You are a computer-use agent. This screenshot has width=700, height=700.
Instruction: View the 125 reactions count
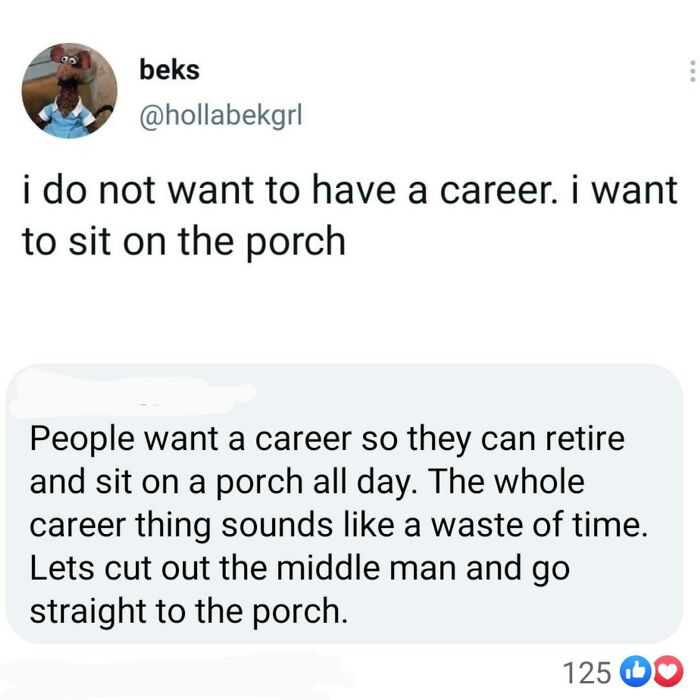(586, 672)
